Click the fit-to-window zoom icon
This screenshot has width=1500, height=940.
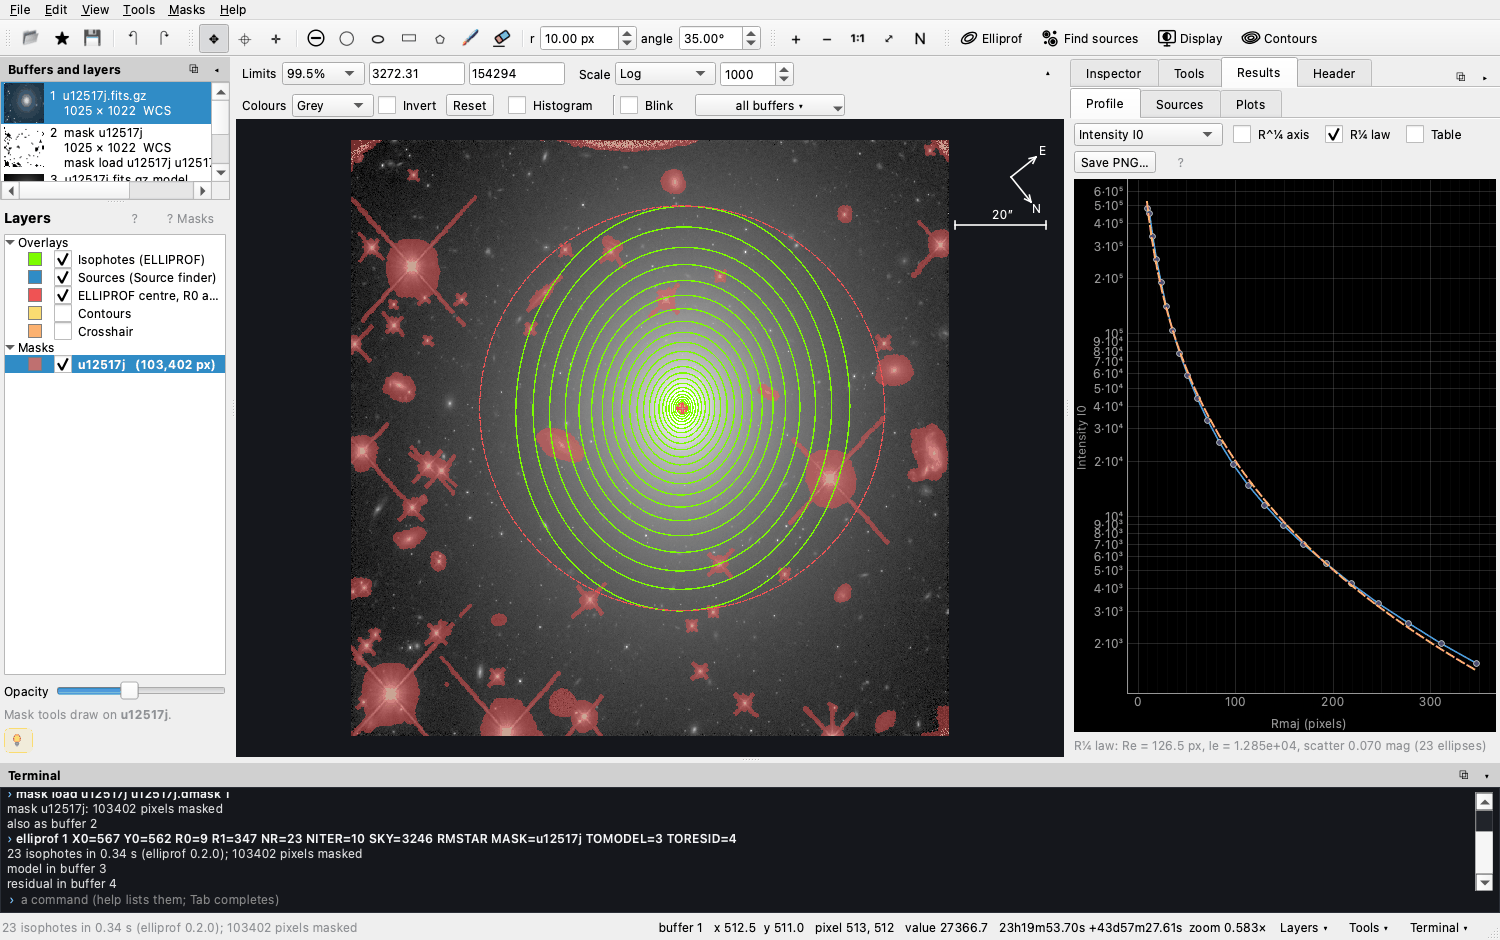[x=889, y=39]
